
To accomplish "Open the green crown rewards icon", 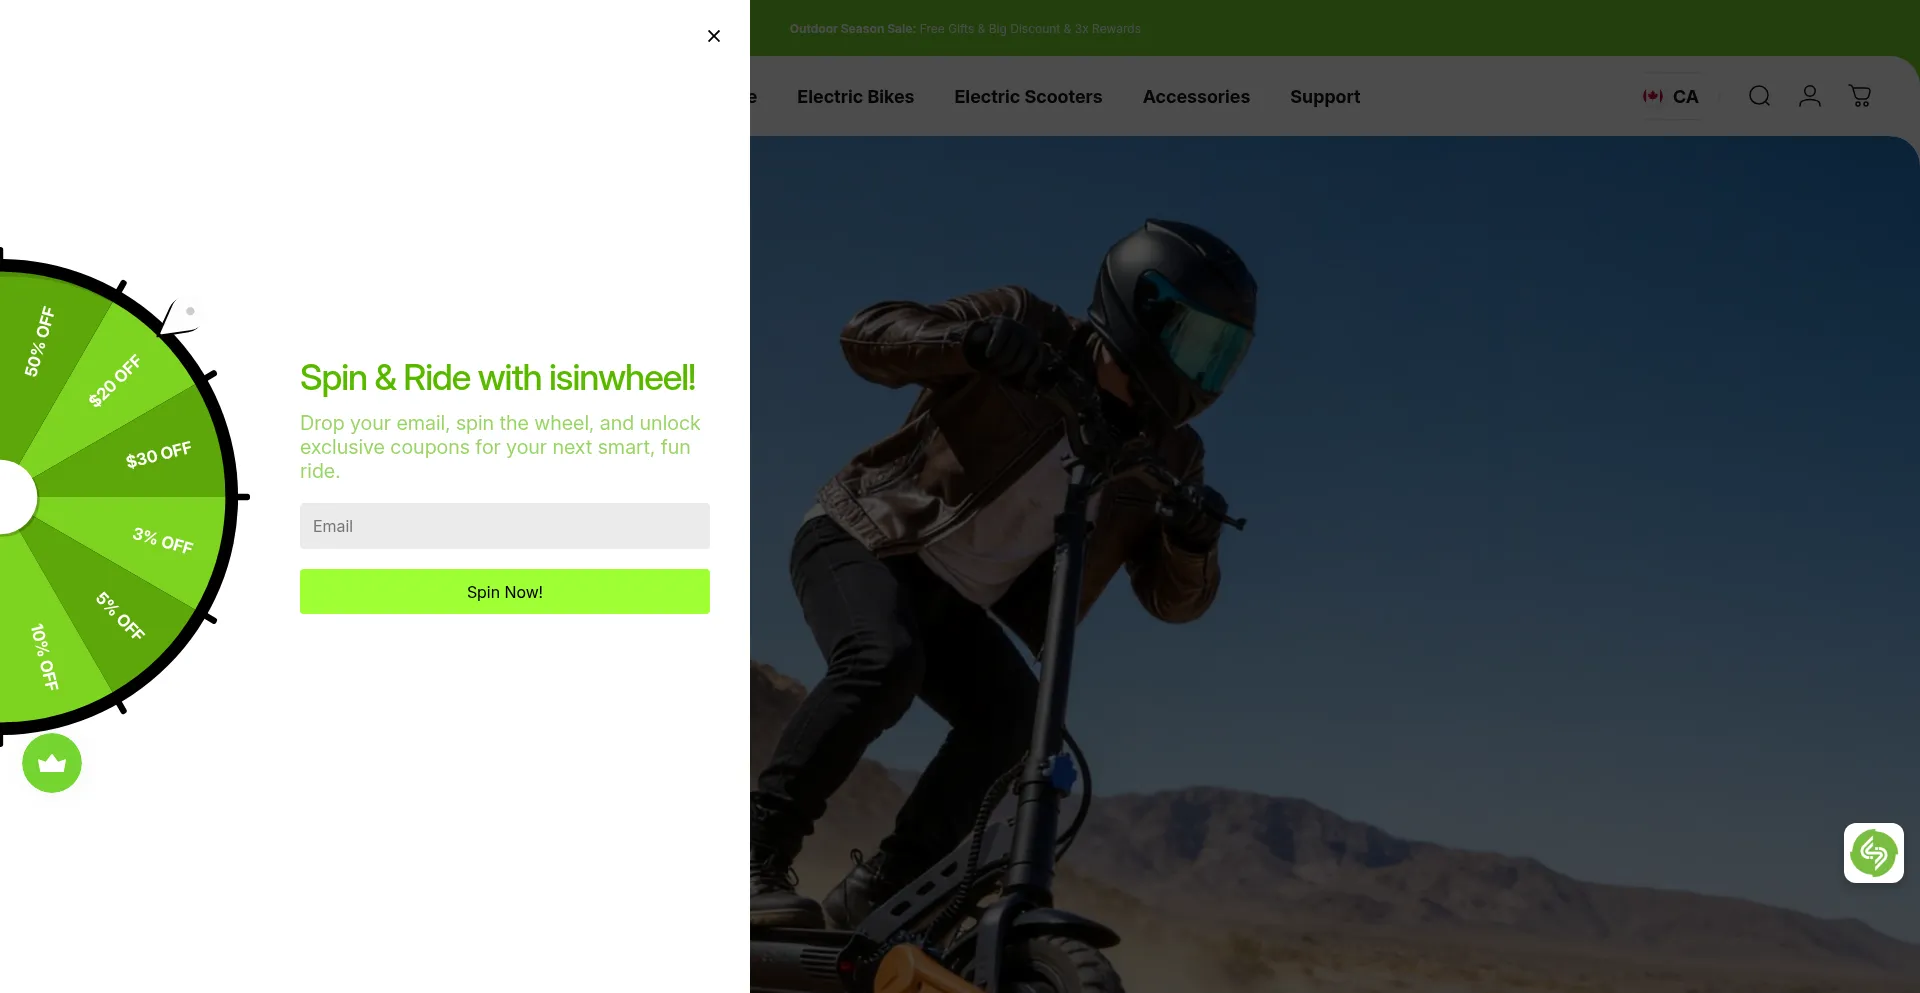I will point(52,763).
